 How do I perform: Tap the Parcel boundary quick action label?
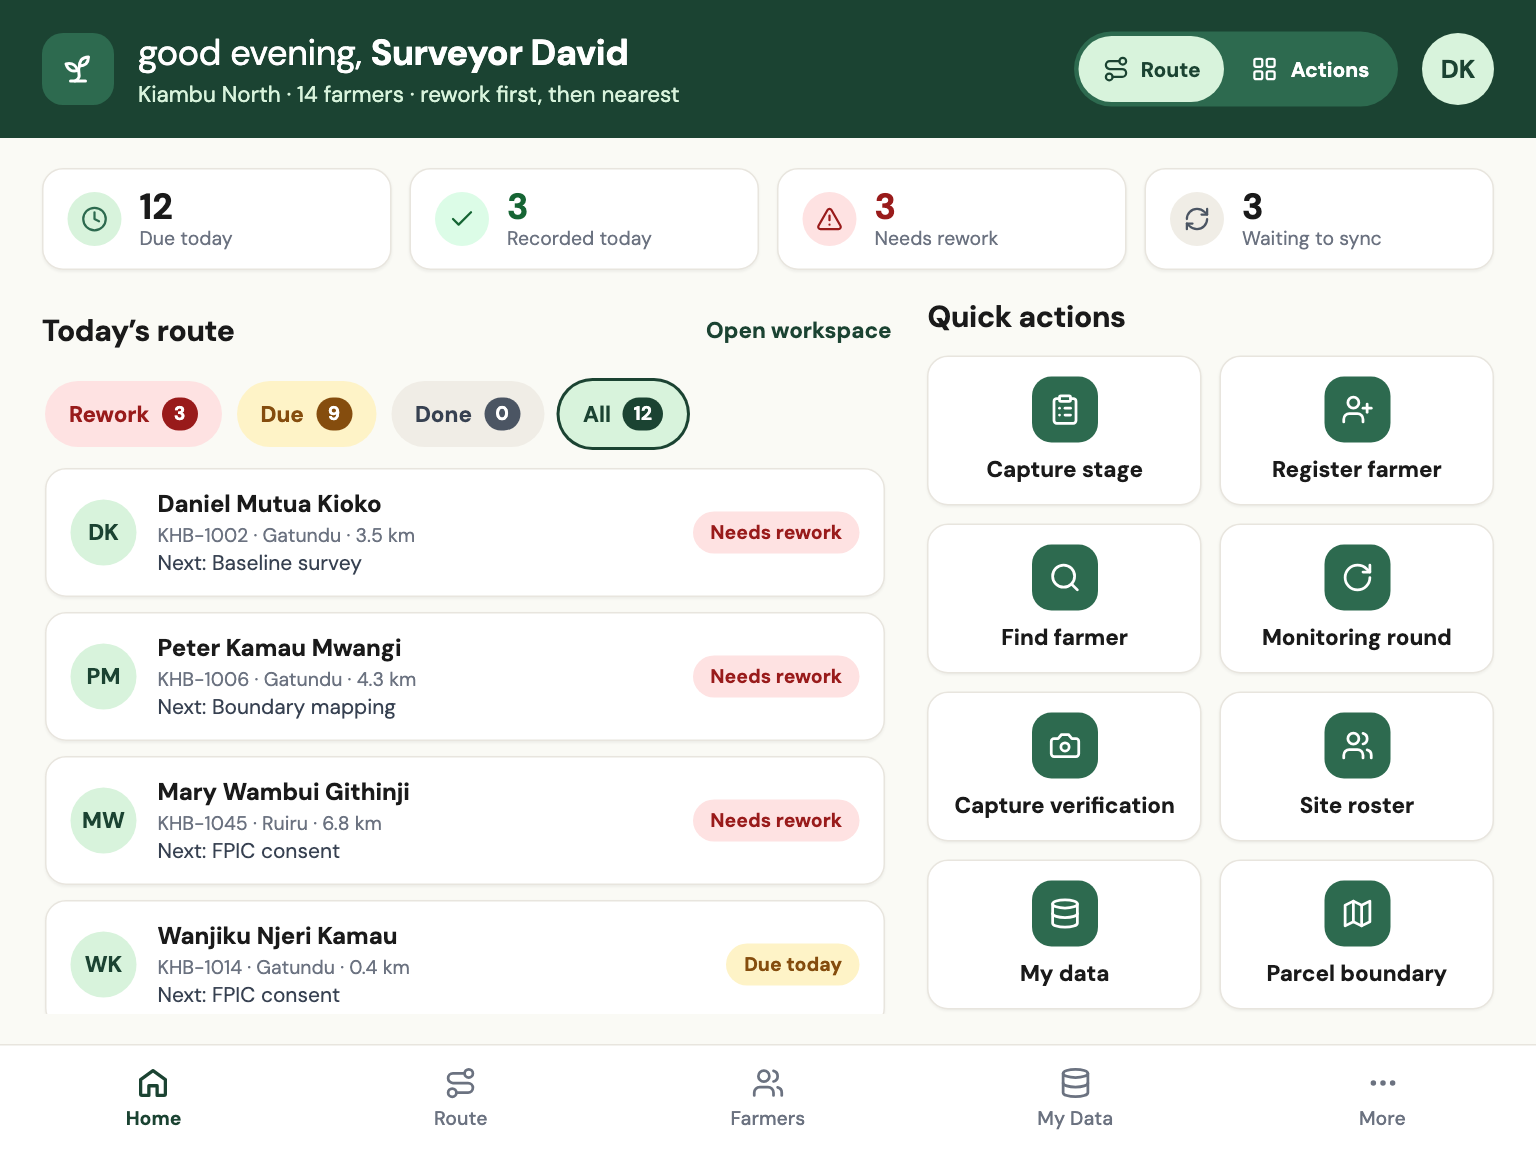pyautogui.click(x=1357, y=974)
